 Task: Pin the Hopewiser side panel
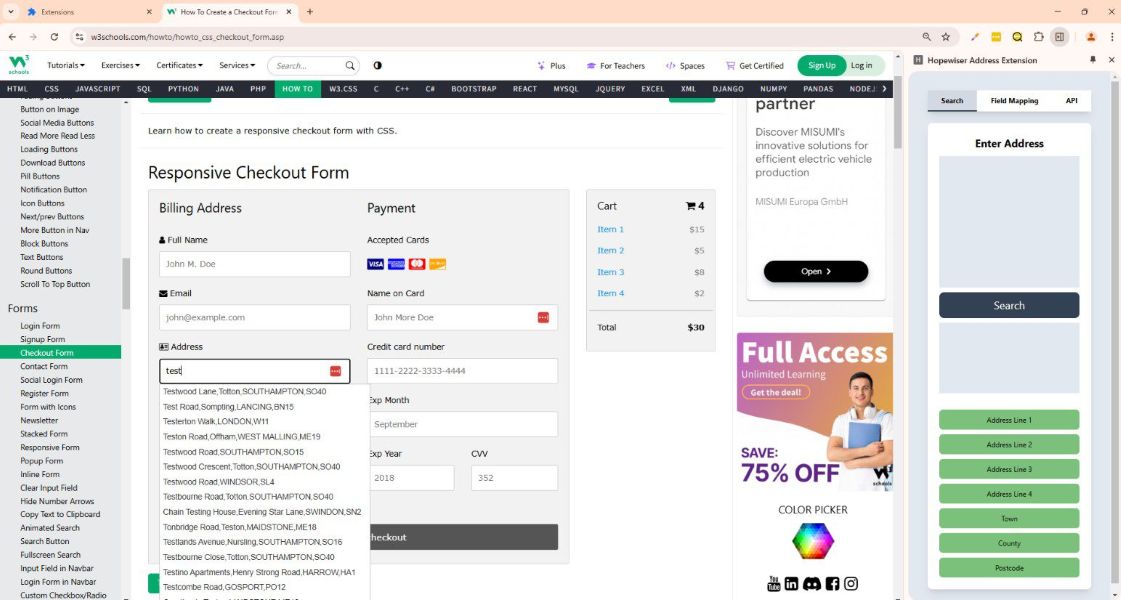[1092, 60]
